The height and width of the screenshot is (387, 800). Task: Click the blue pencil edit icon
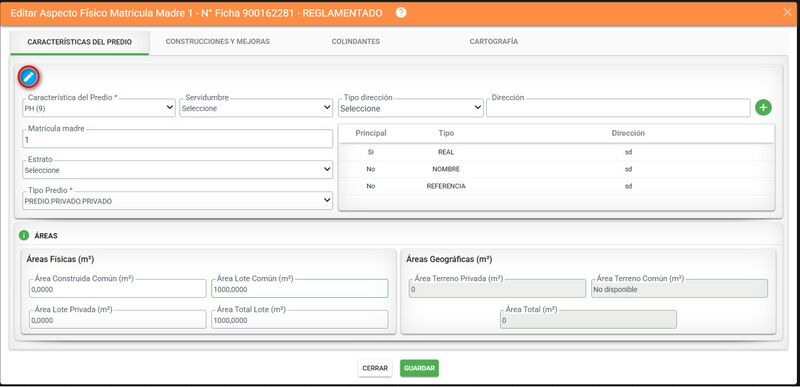pyautogui.click(x=29, y=77)
